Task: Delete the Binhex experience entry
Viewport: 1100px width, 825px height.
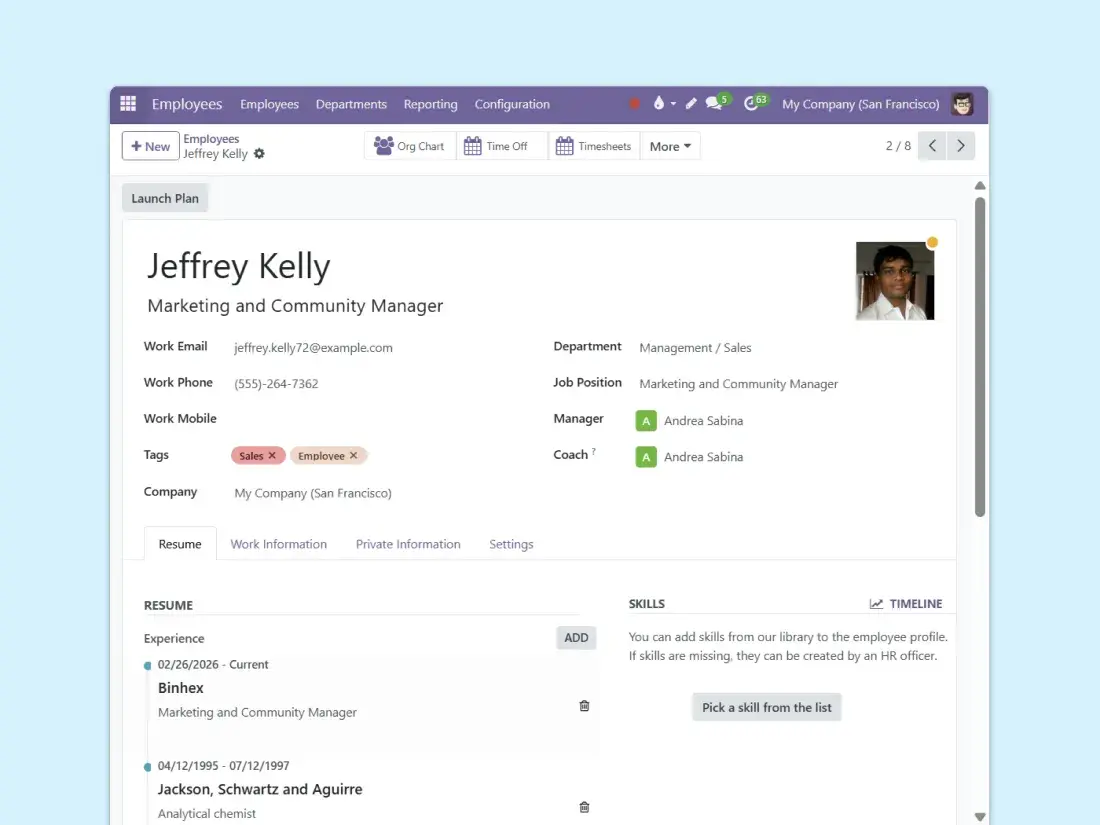Action: tap(584, 706)
